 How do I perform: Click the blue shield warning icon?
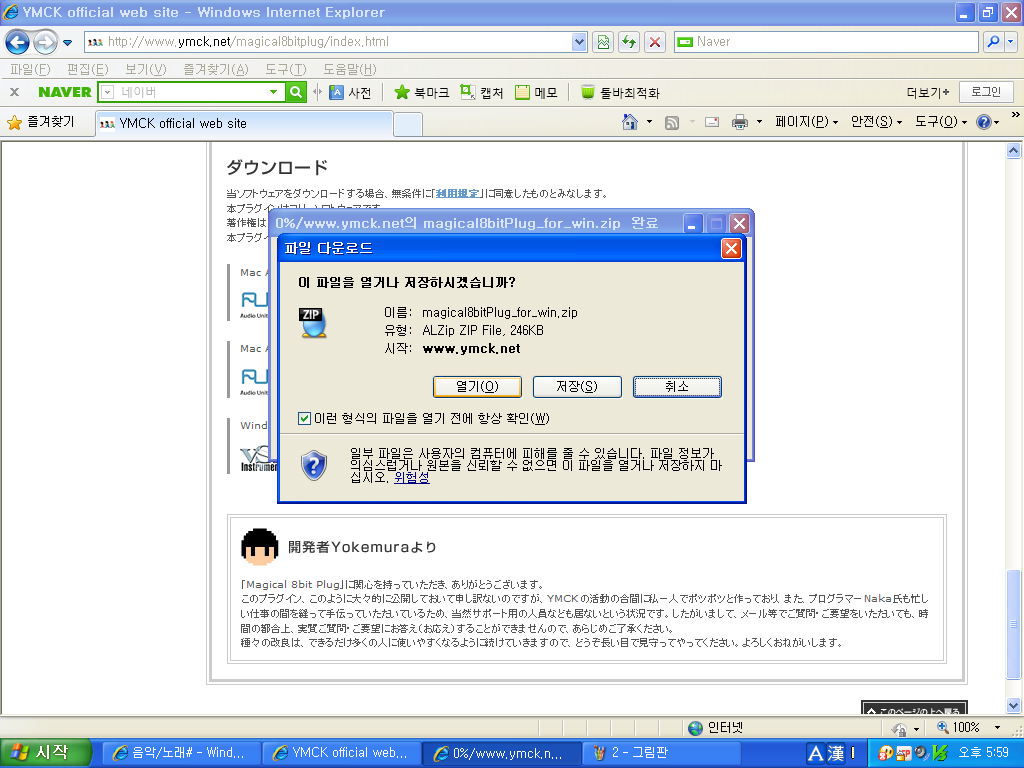[313, 465]
